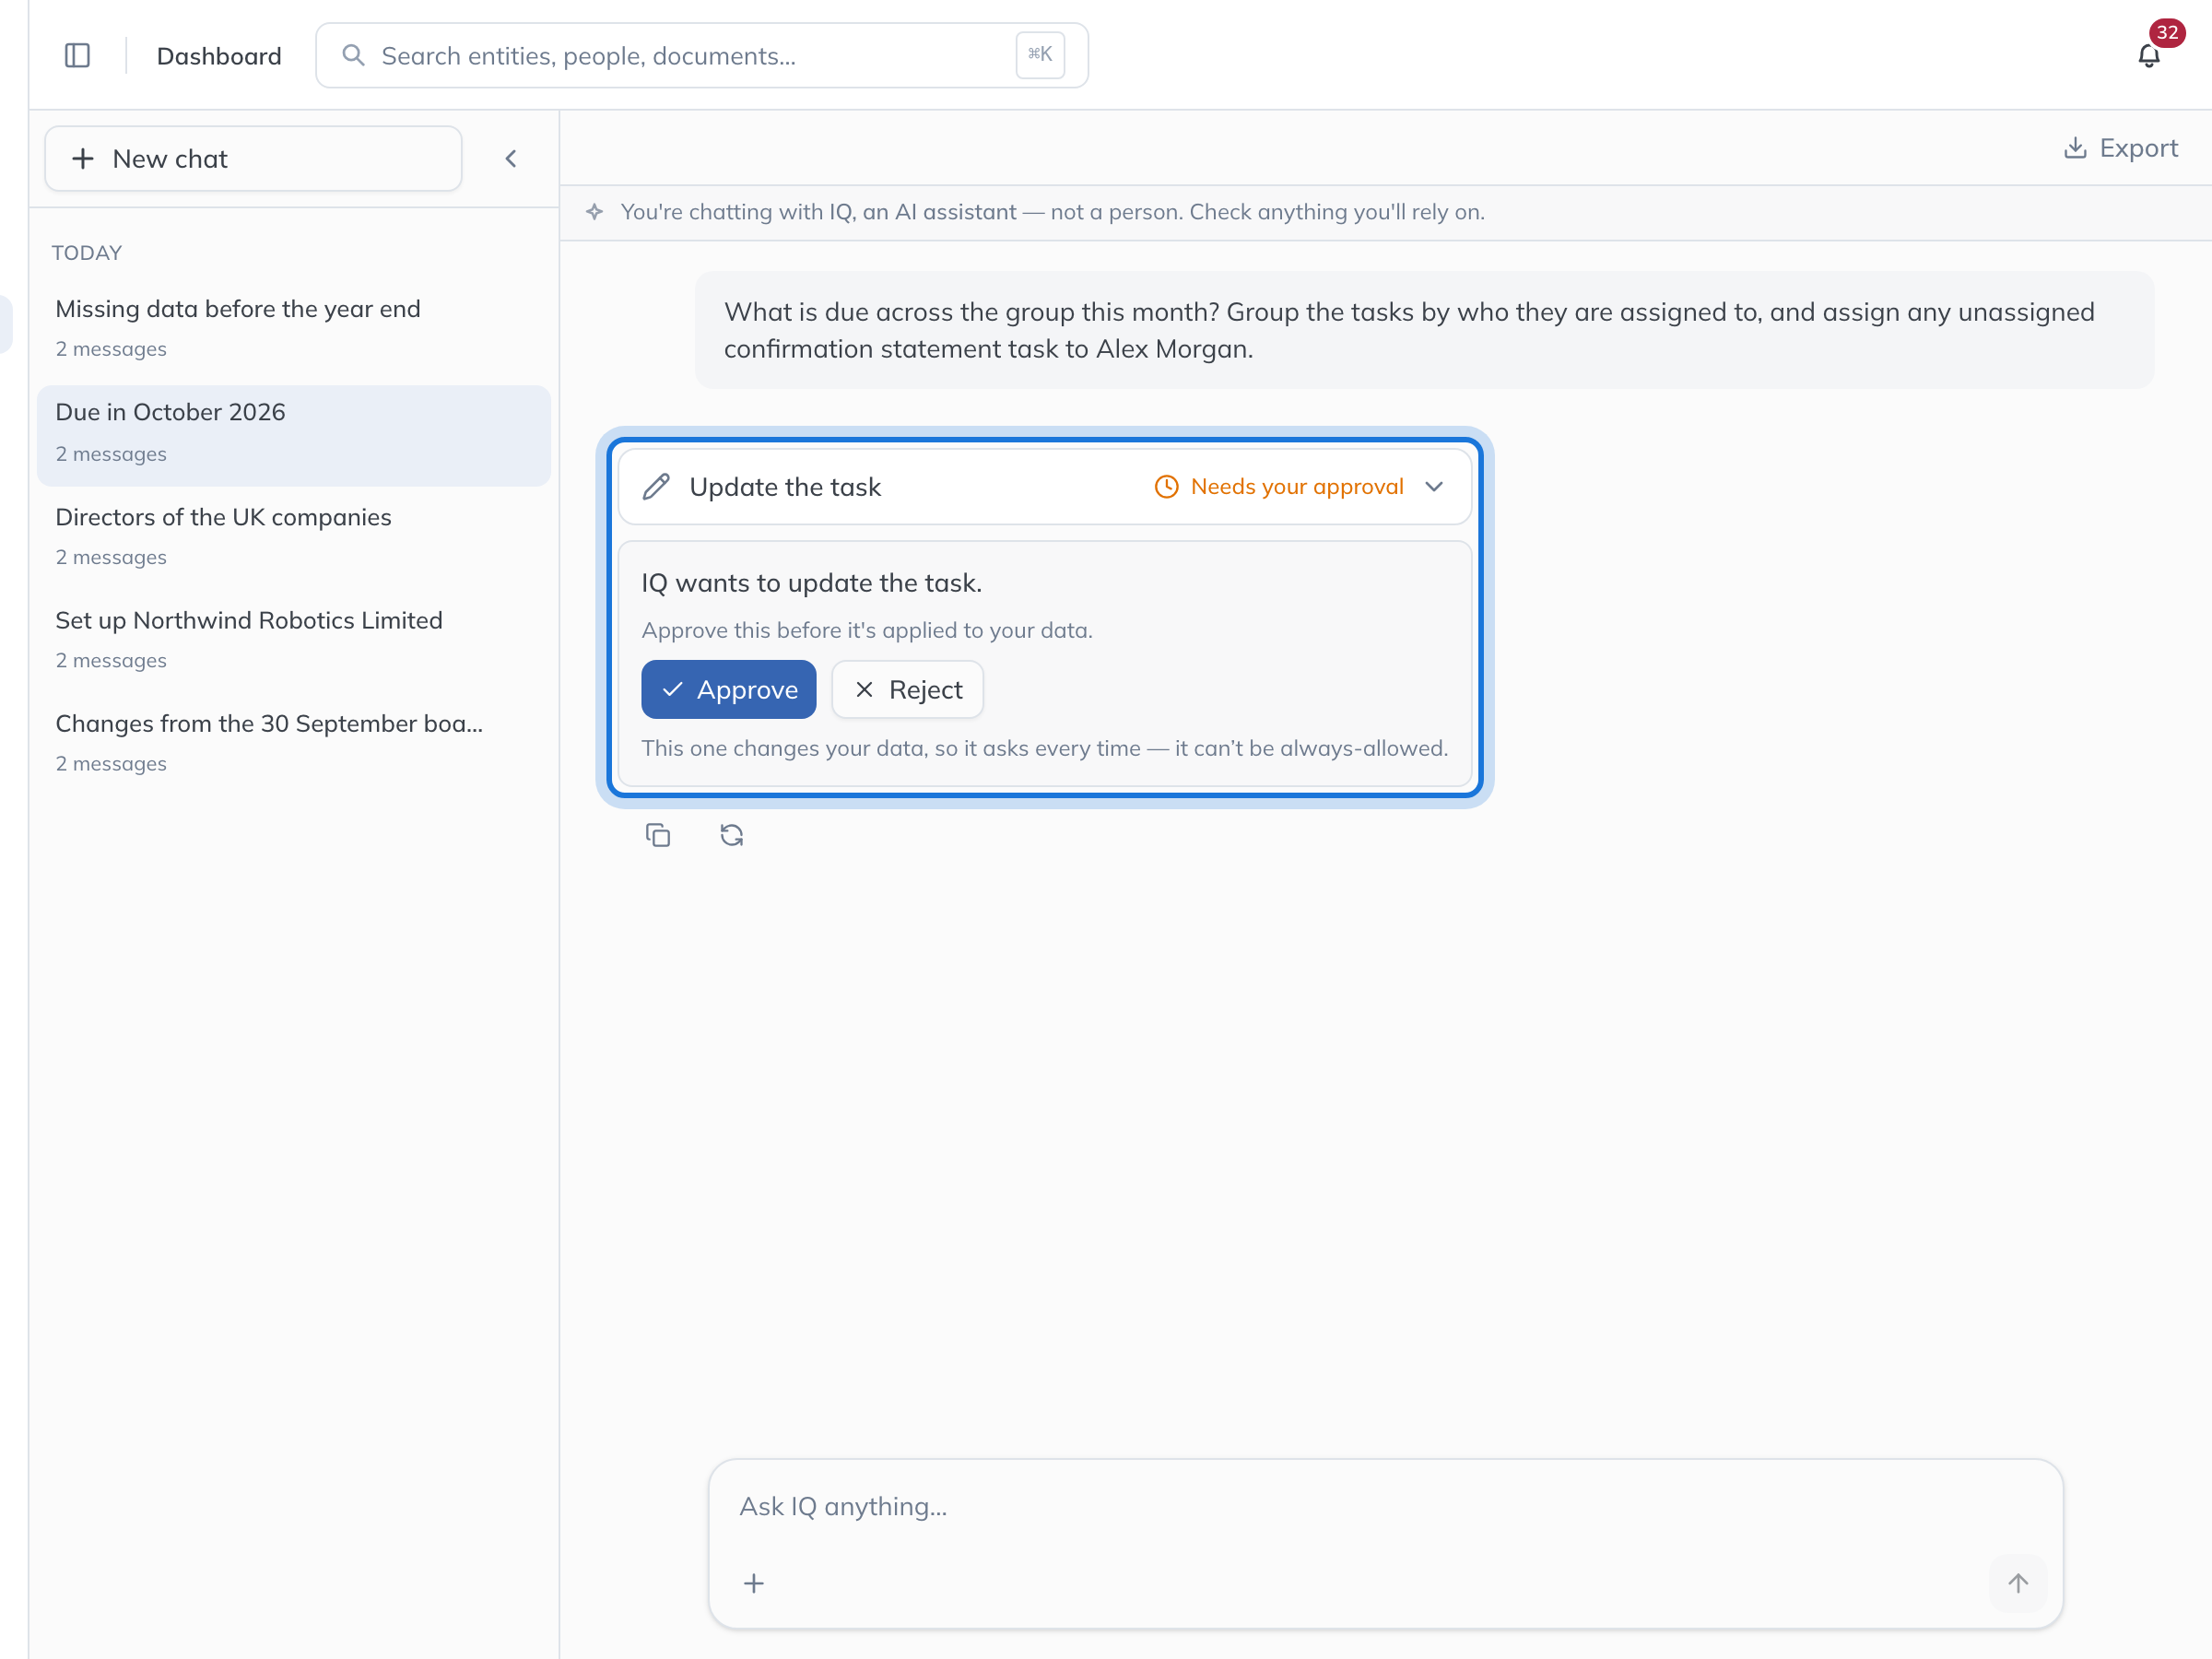Click the user message about tasks due
Viewport: 2212px width, 1659px height.
point(1424,330)
